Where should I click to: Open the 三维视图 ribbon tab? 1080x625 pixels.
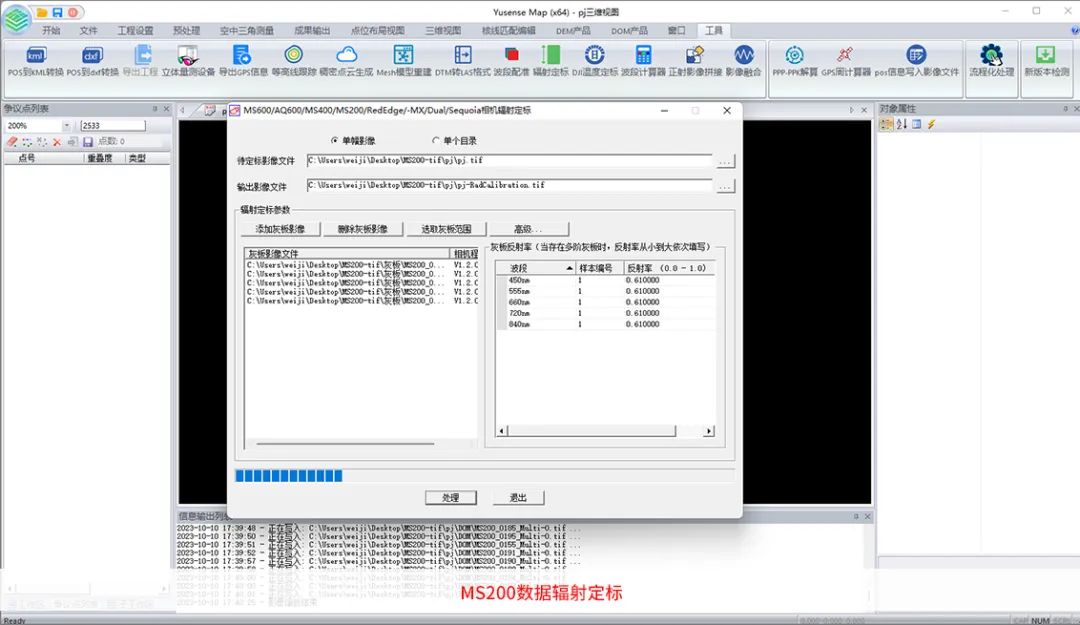[442, 31]
